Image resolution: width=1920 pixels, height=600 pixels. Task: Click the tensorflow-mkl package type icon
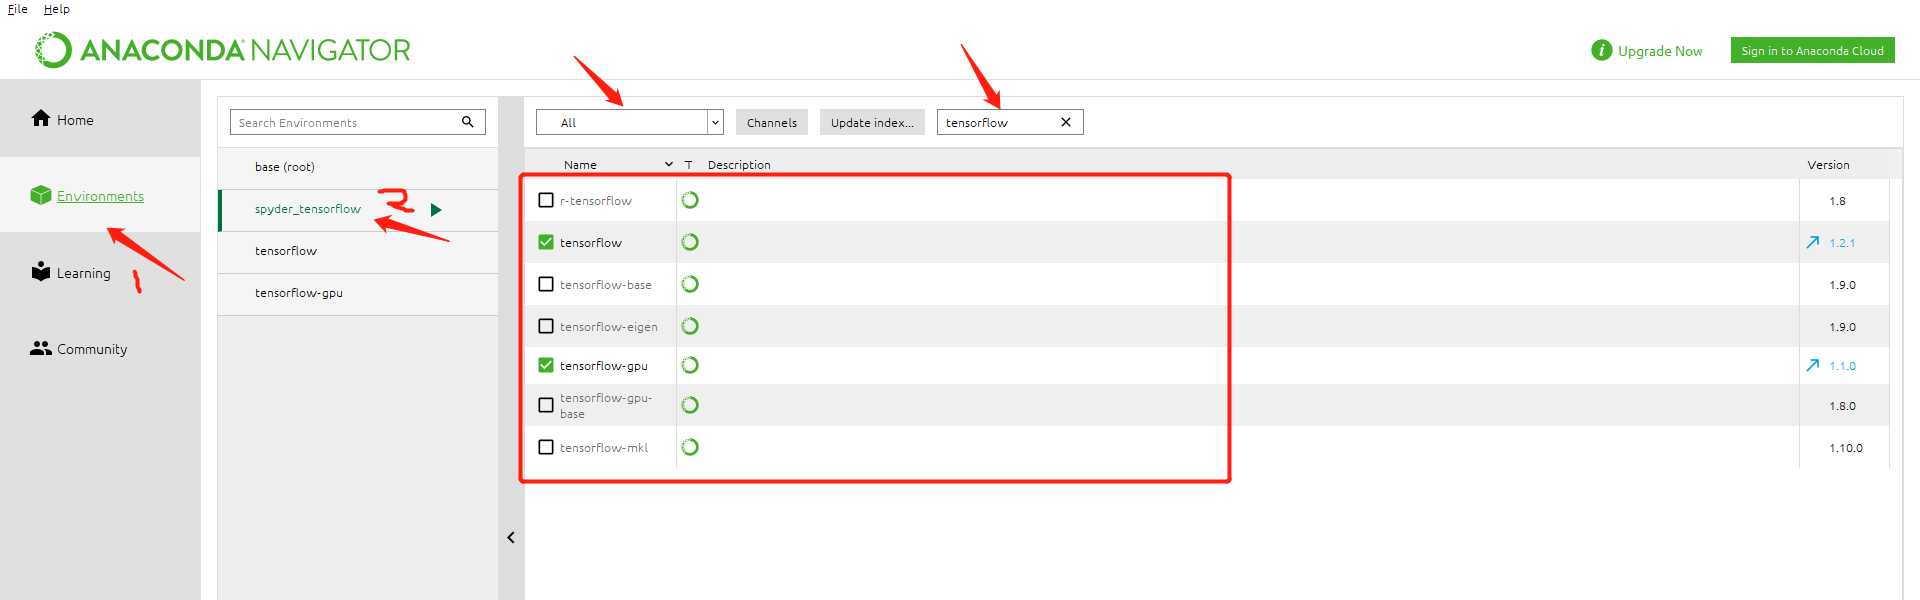pyautogui.click(x=690, y=447)
